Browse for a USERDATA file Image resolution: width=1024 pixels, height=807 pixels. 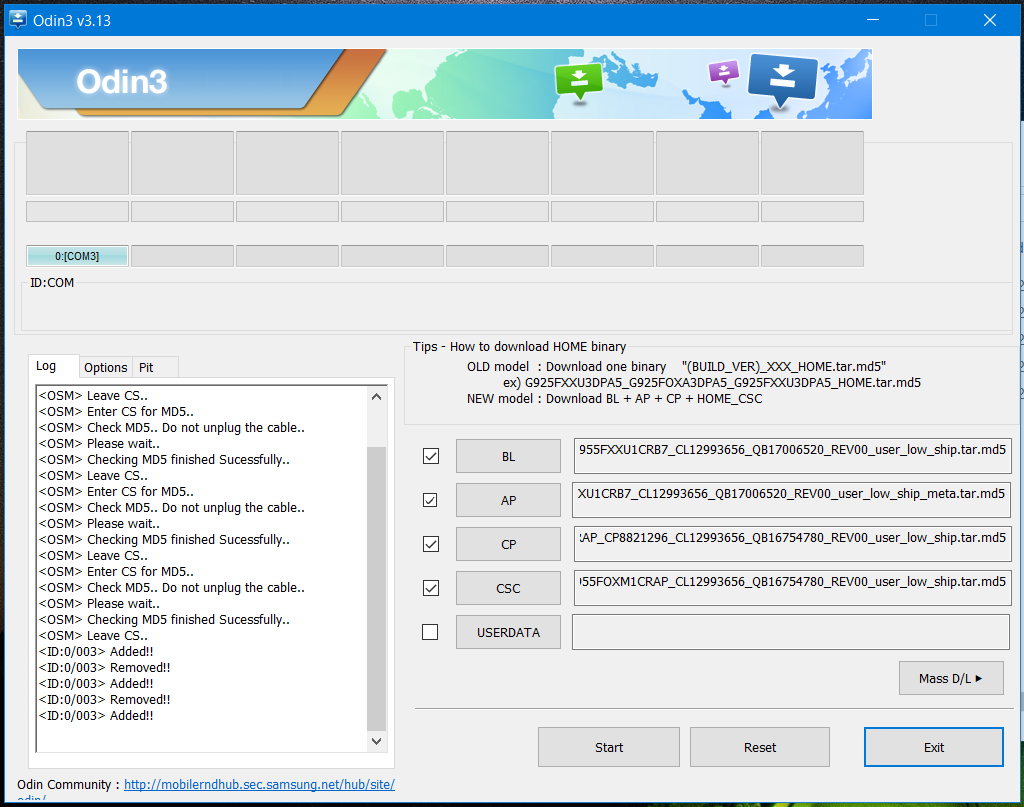pyautogui.click(x=508, y=632)
